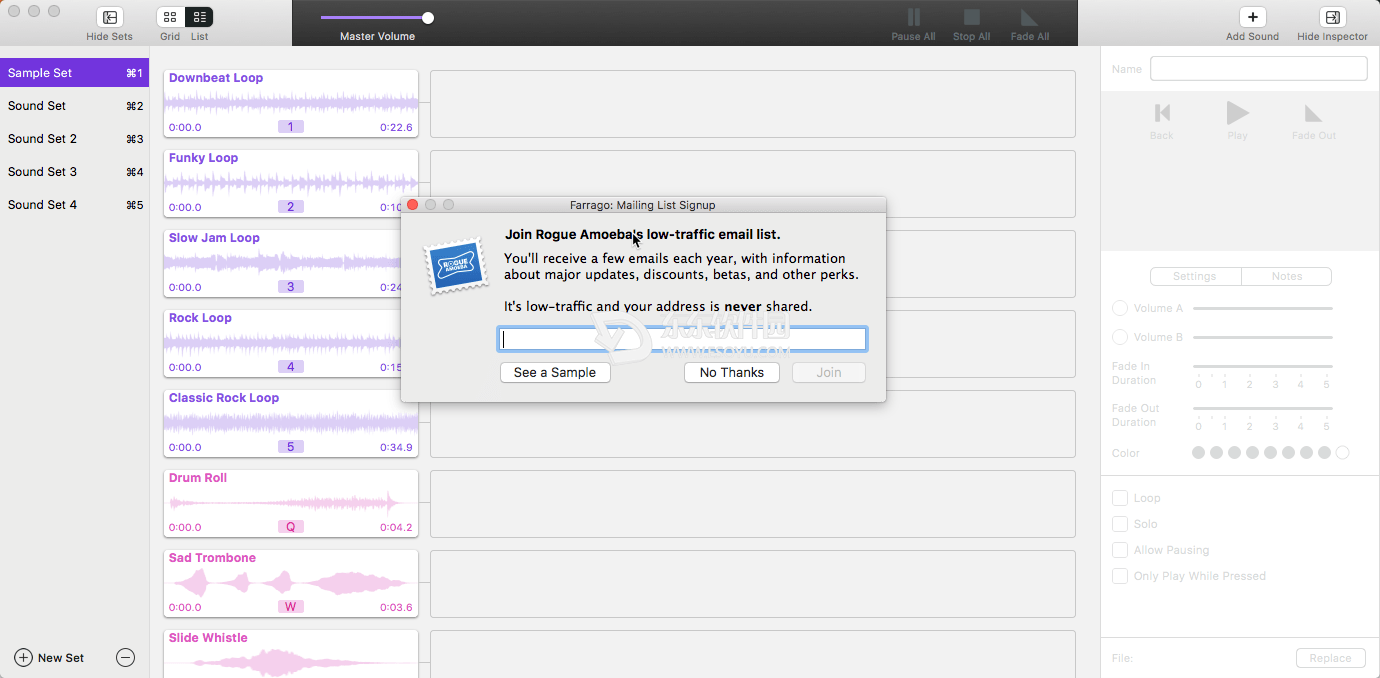Click the email address field in the dialog
The image size is (1380, 678).
tap(682, 339)
